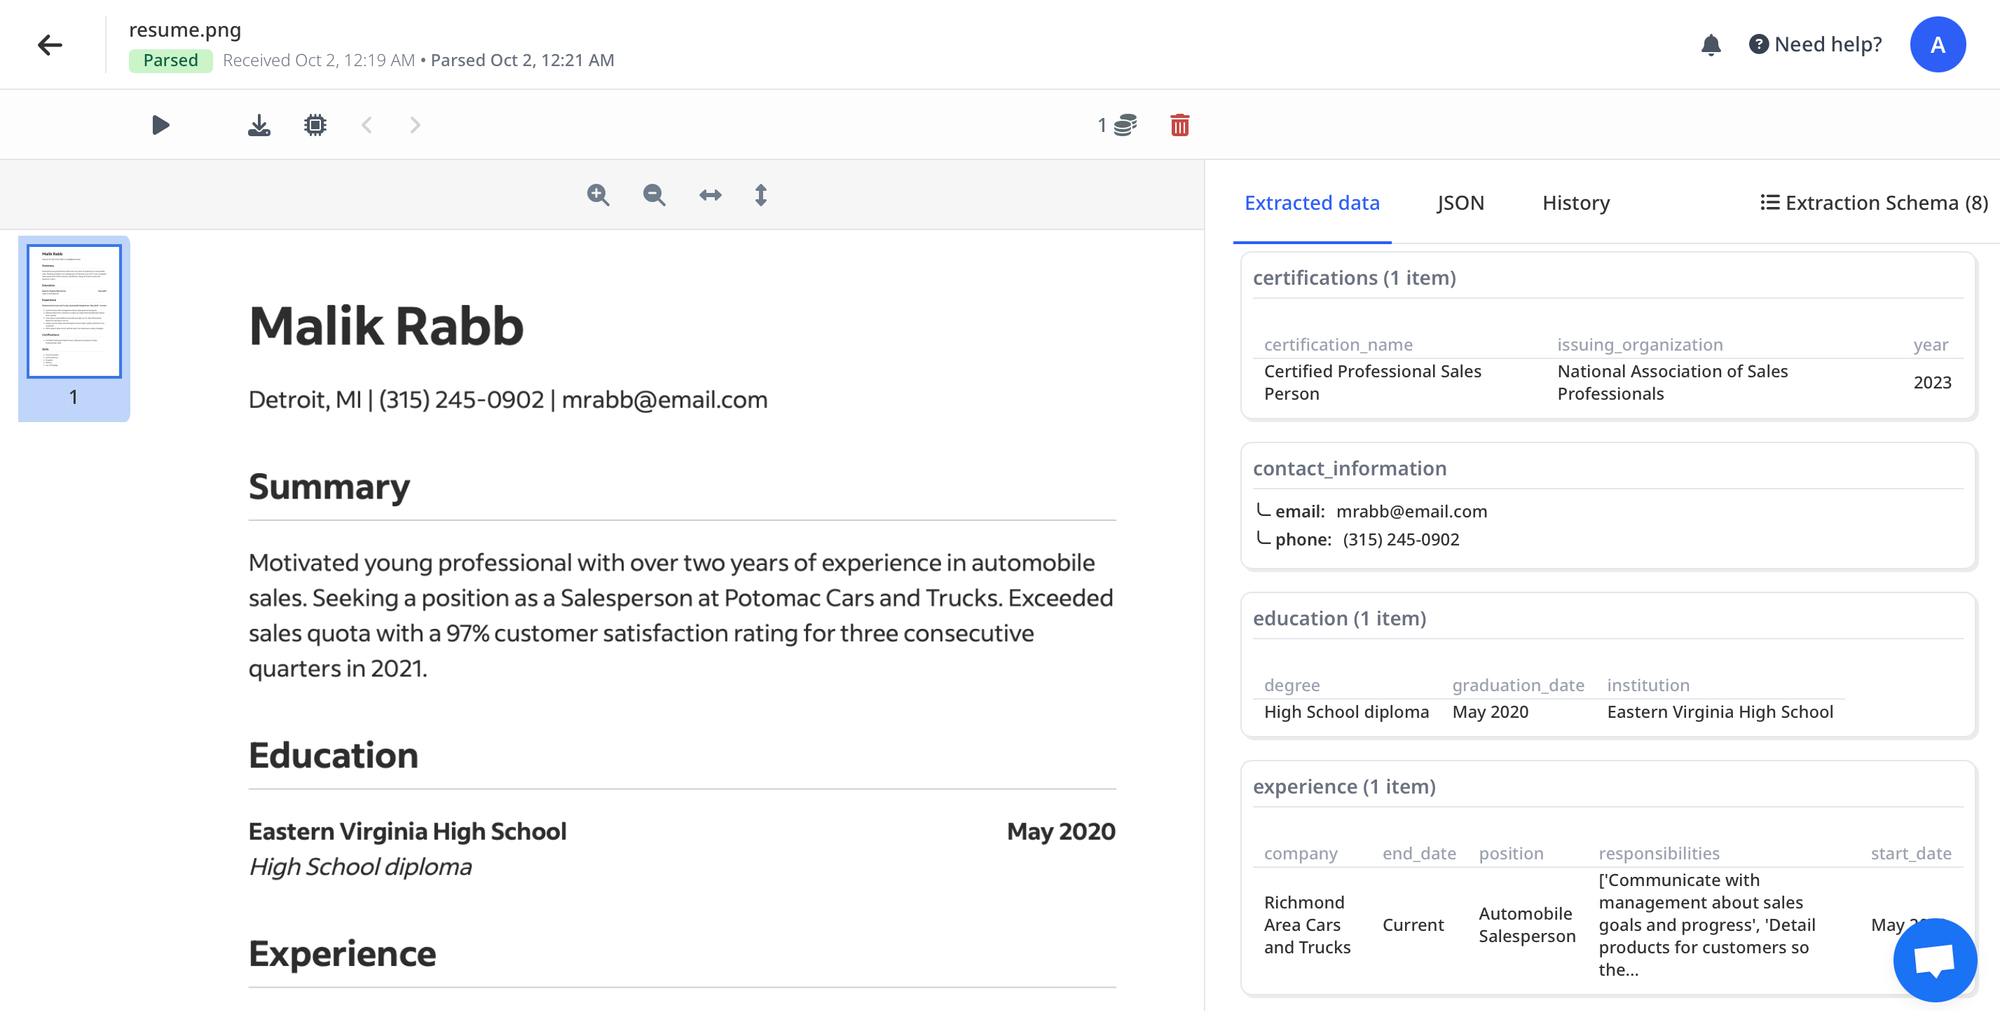Switch to the JSON tab
The height and width of the screenshot is (1011, 2000).
(x=1460, y=203)
